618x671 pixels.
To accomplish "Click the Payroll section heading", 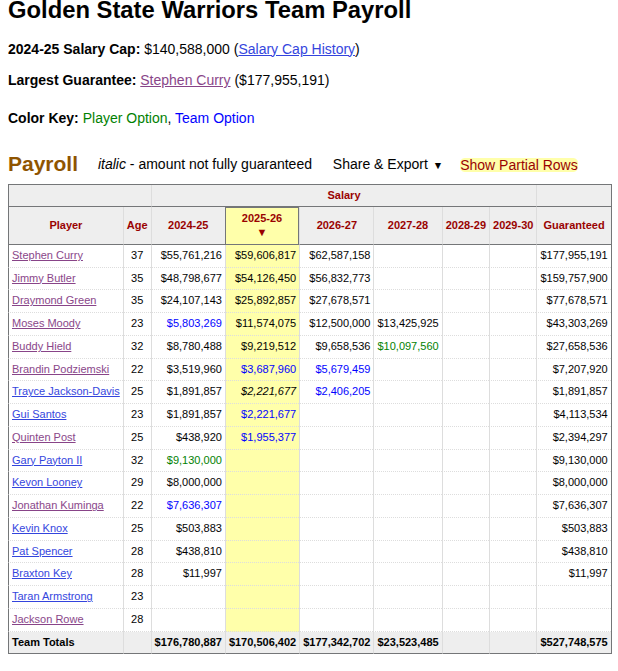I will point(43,164).
